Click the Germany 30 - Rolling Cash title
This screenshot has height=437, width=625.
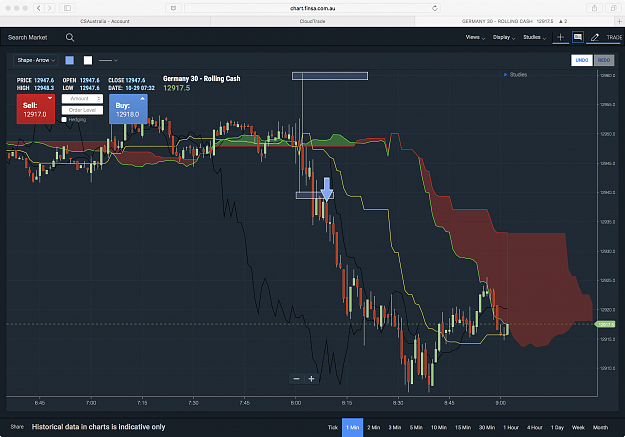point(202,79)
